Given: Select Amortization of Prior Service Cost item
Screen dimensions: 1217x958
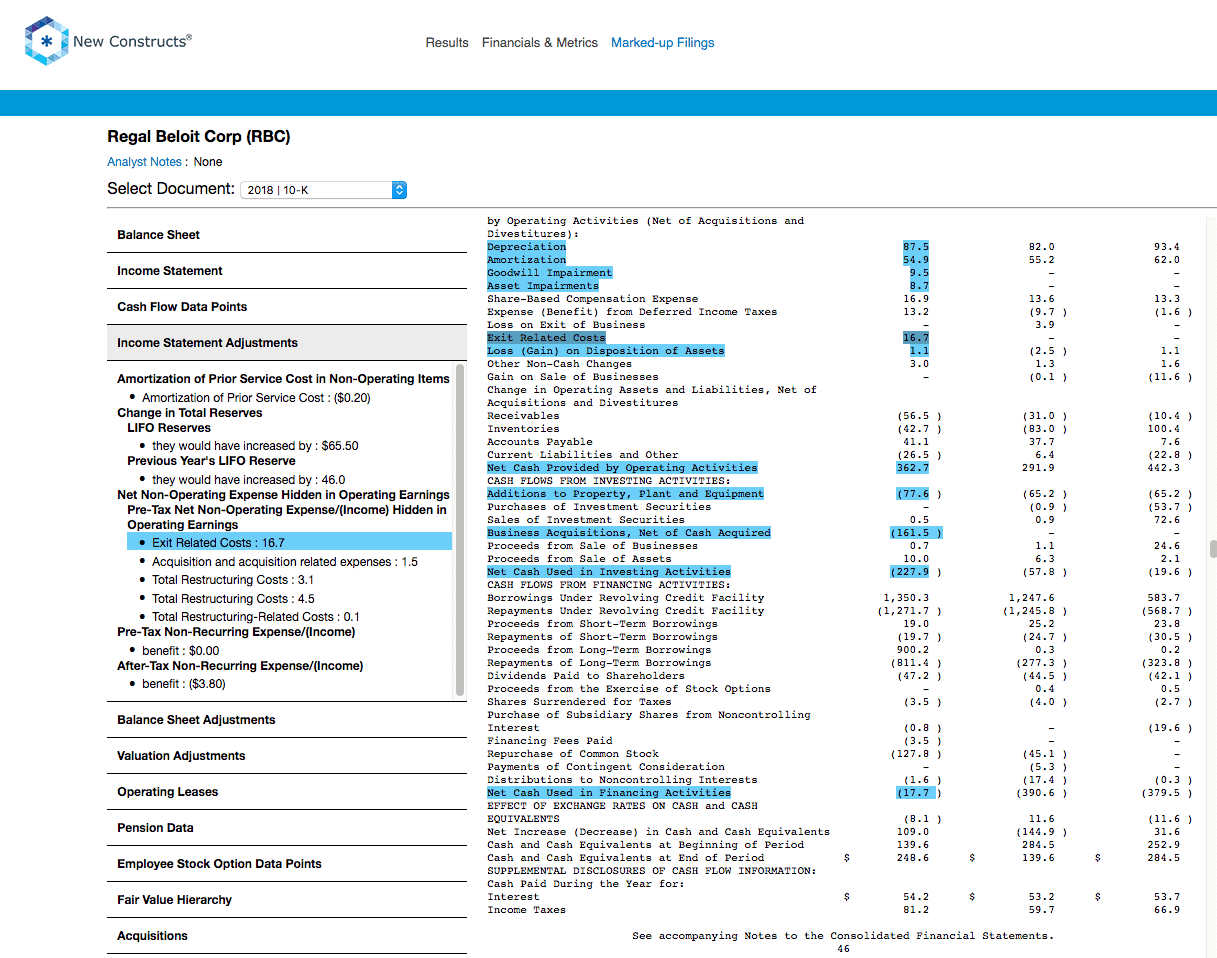Looking at the screenshot, I should point(256,398).
